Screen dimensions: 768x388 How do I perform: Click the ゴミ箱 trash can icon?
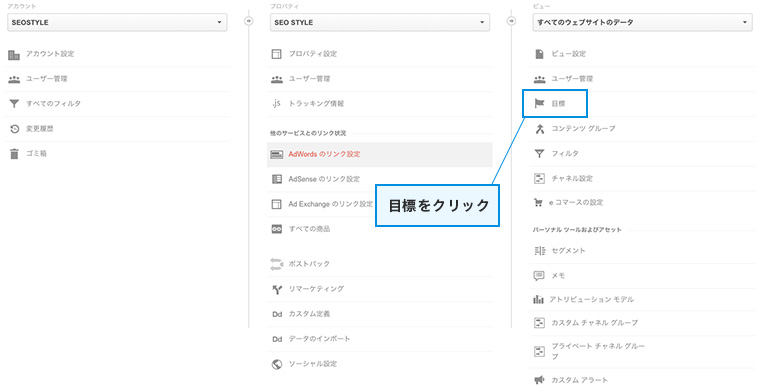(14, 154)
